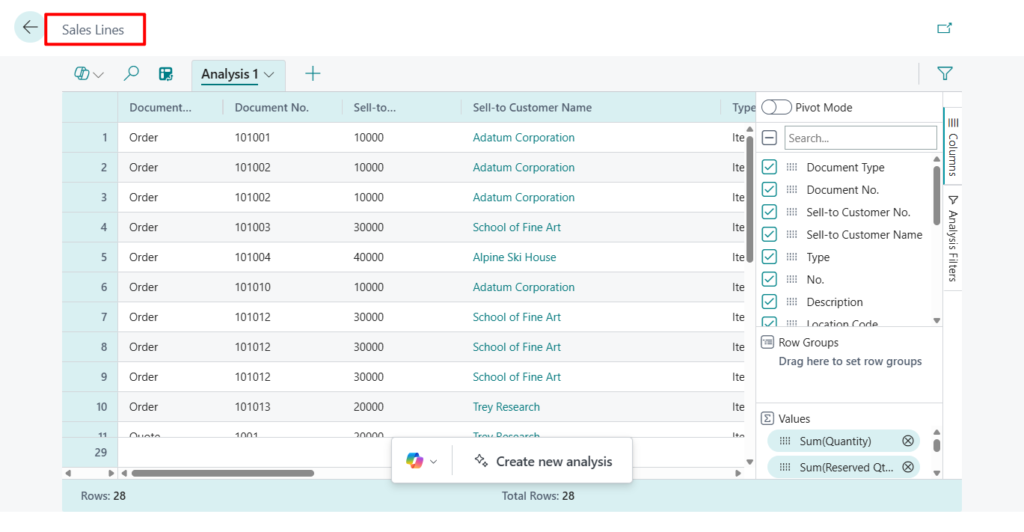Viewport: 1024px width, 532px height.
Task: Click the column search input field
Action: tap(860, 138)
